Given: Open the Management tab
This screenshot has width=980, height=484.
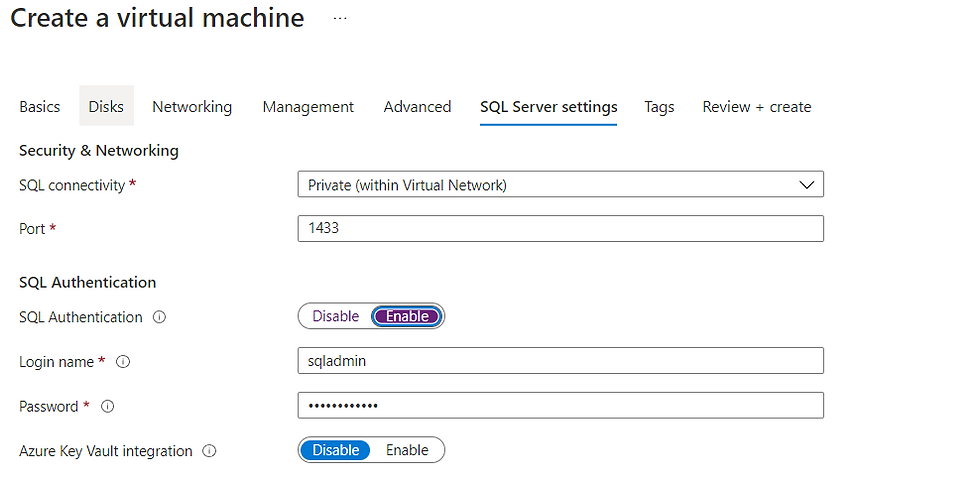Looking at the screenshot, I should tap(308, 107).
